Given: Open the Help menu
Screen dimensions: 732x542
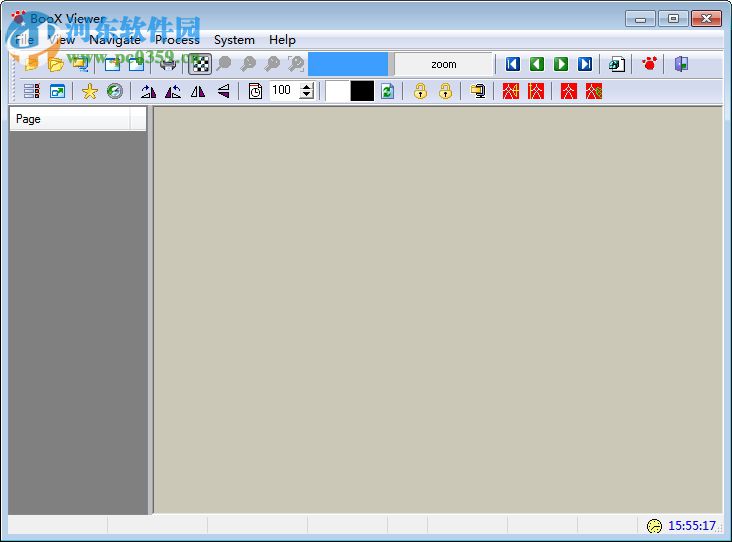Looking at the screenshot, I should click(x=282, y=40).
